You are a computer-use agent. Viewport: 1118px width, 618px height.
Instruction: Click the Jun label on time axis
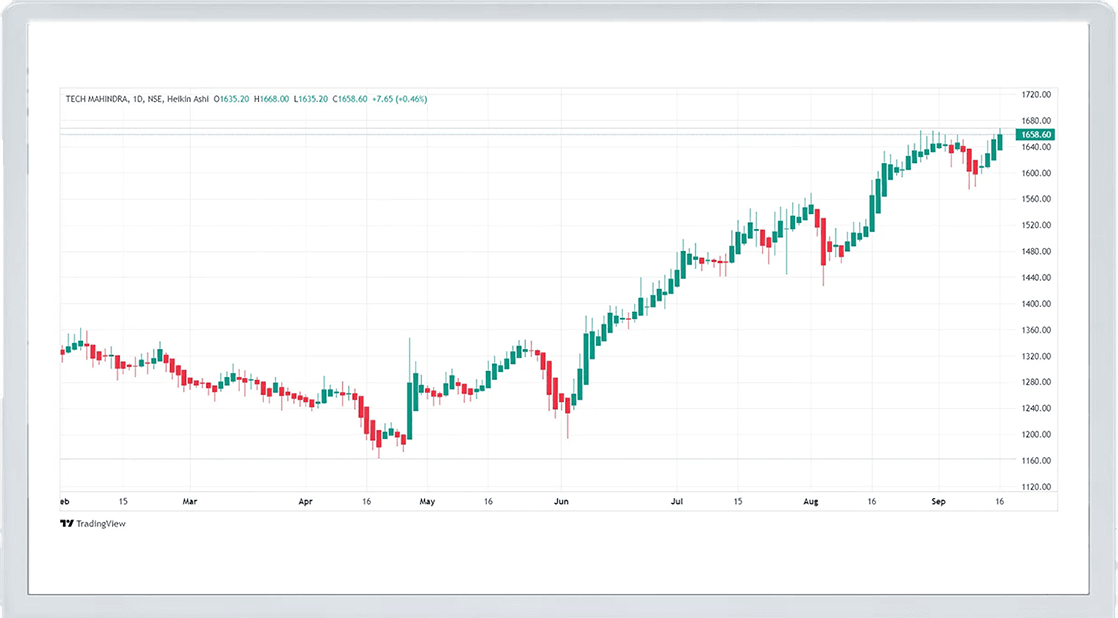tap(561, 500)
